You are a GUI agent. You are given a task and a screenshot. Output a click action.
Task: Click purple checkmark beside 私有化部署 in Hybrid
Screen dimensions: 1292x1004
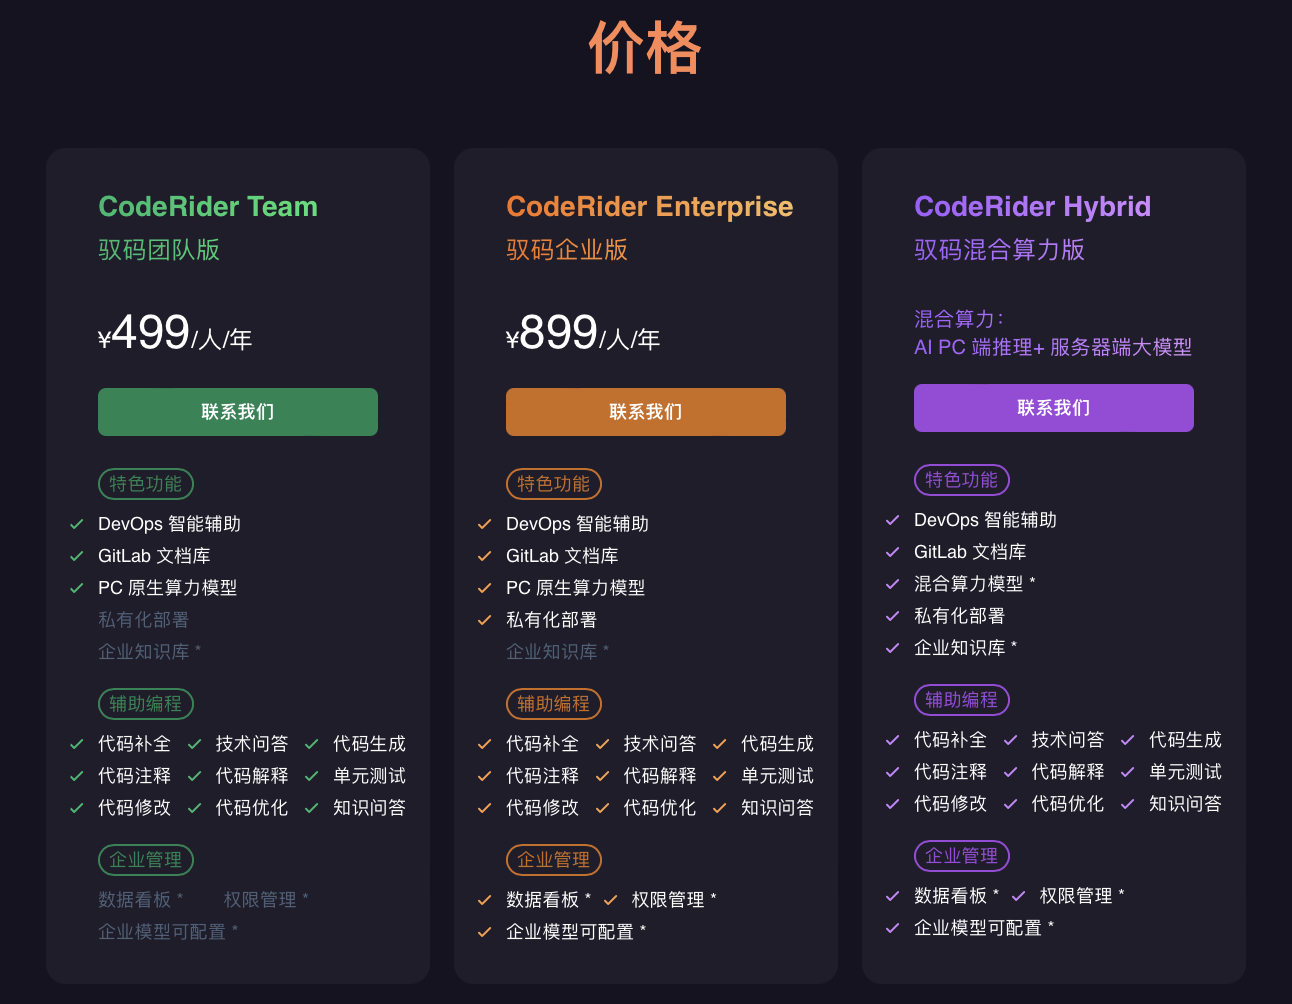[892, 616]
